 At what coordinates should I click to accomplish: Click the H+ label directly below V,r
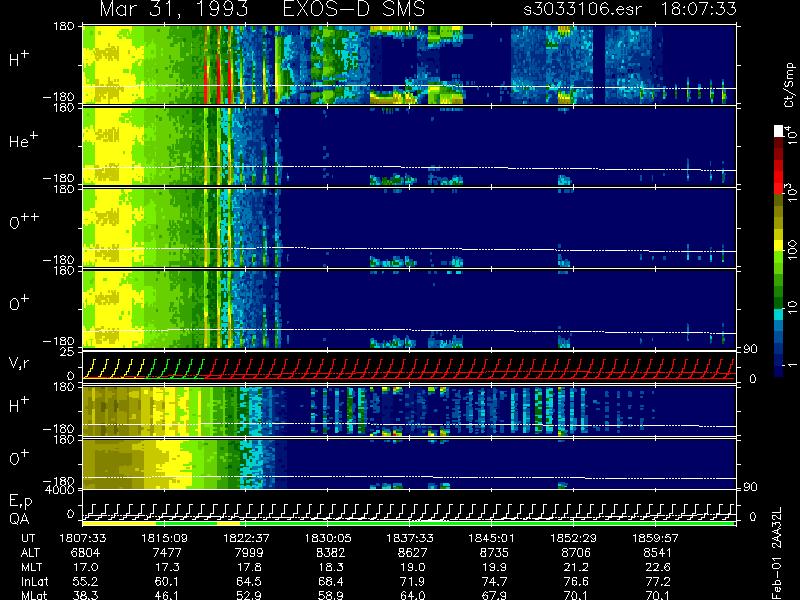coord(19,405)
